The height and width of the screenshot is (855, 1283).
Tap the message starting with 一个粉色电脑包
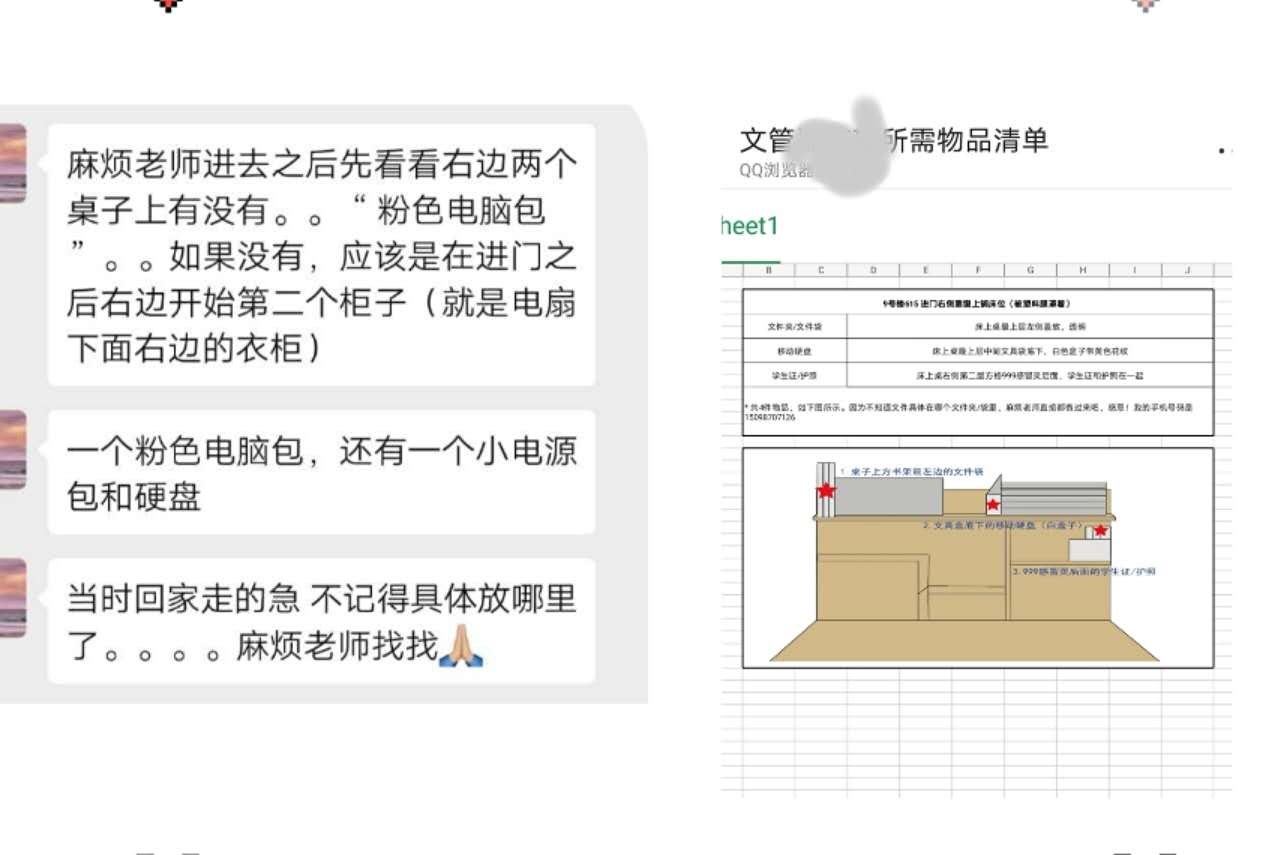click(x=321, y=472)
